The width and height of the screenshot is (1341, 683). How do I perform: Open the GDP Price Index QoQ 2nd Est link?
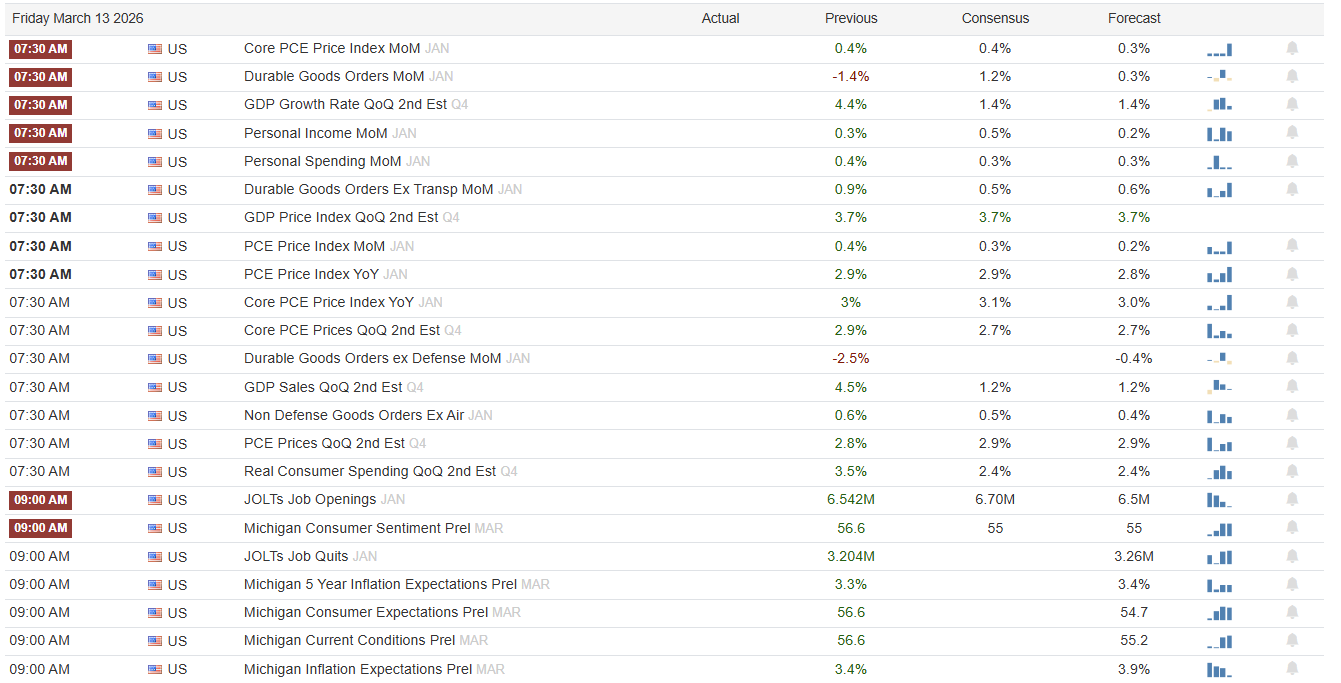tap(341, 217)
